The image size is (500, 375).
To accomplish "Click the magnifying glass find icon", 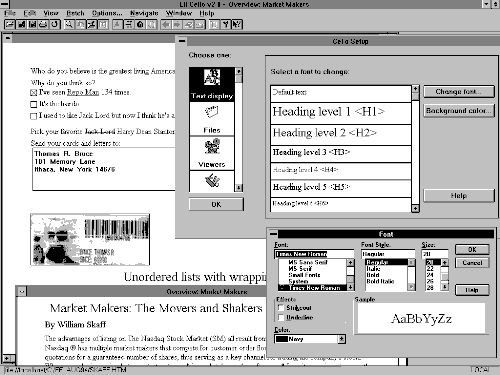I will point(69,24).
